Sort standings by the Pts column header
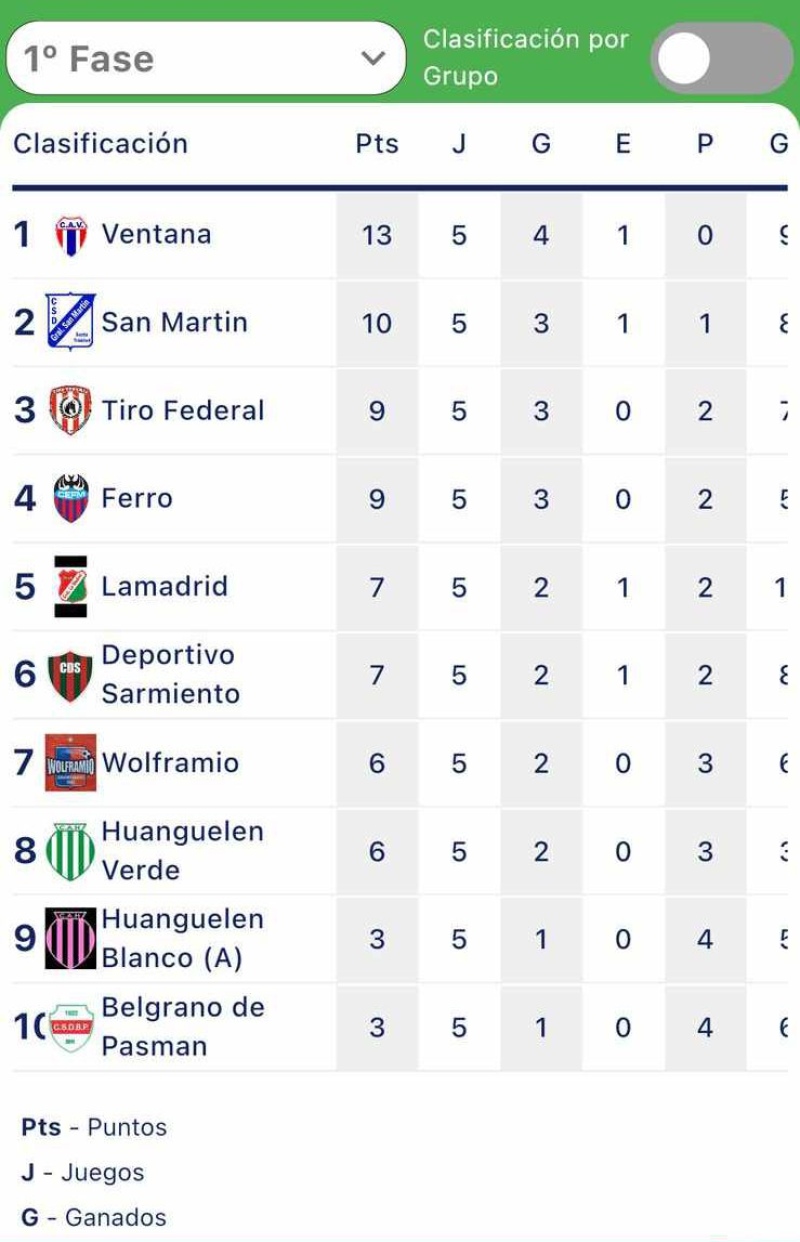Viewport: 800px width, 1242px height. 377,144
